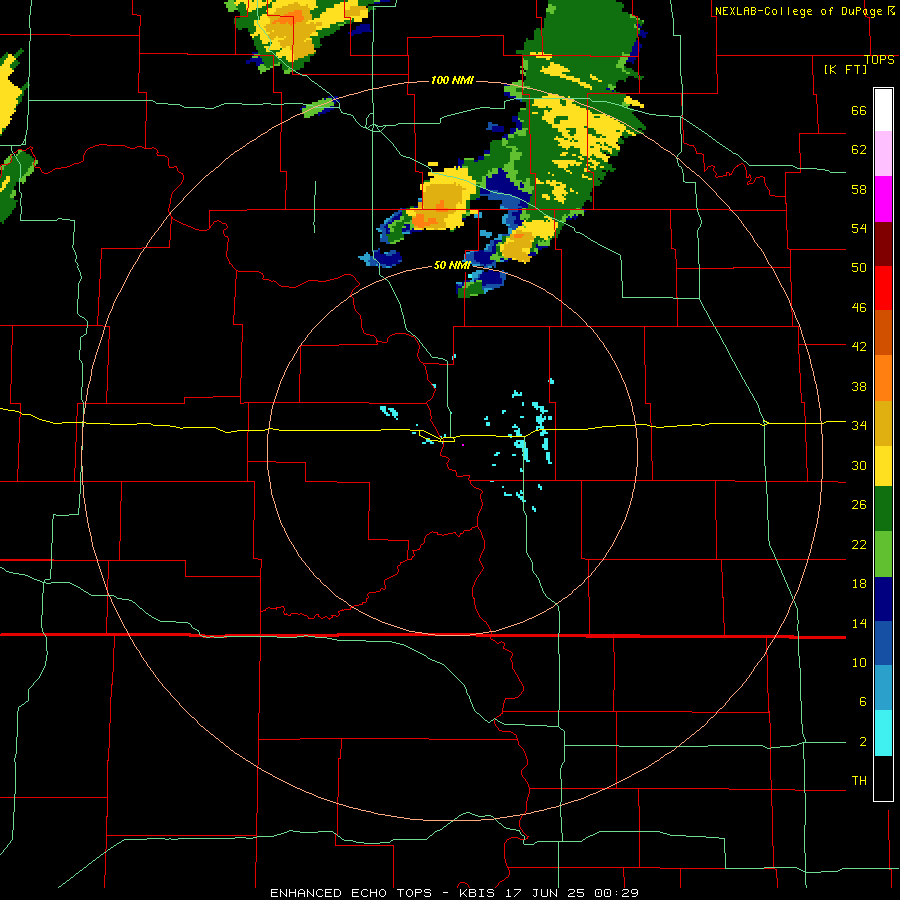
Task: Click the light green 26 kft swatch
Action: (883, 554)
